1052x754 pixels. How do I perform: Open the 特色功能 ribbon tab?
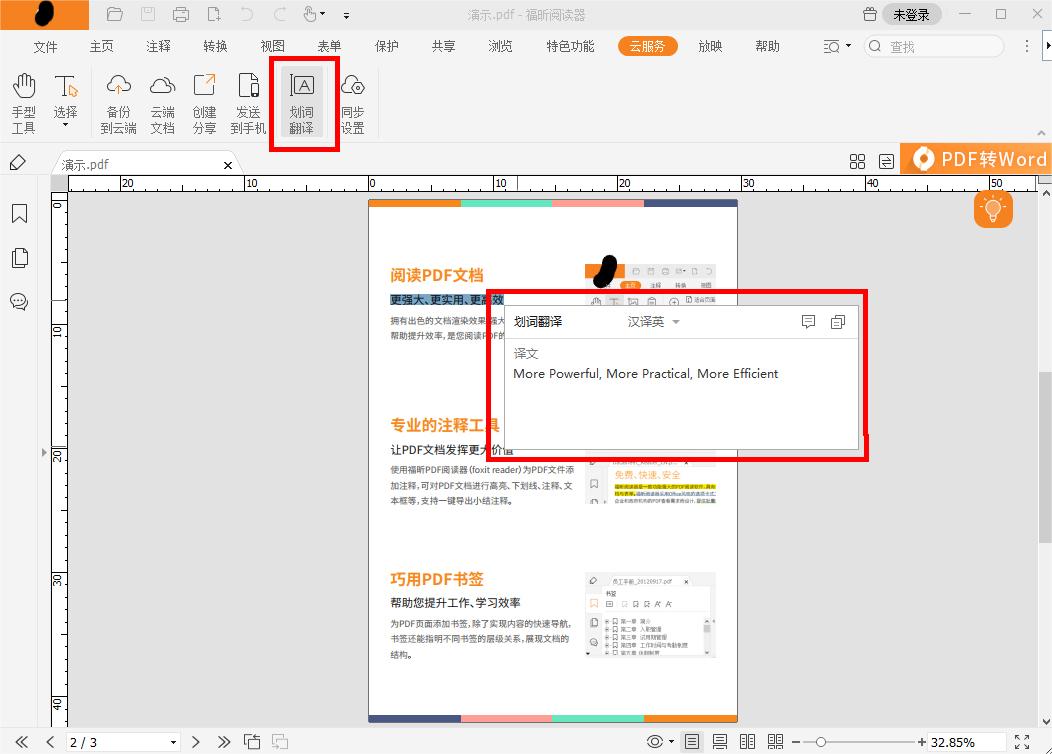point(569,46)
